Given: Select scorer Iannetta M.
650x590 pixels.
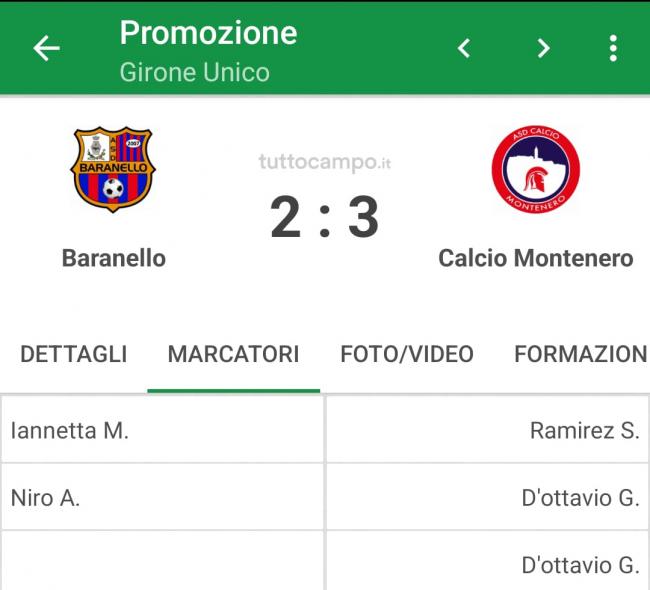Looking at the screenshot, I should (x=70, y=430).
